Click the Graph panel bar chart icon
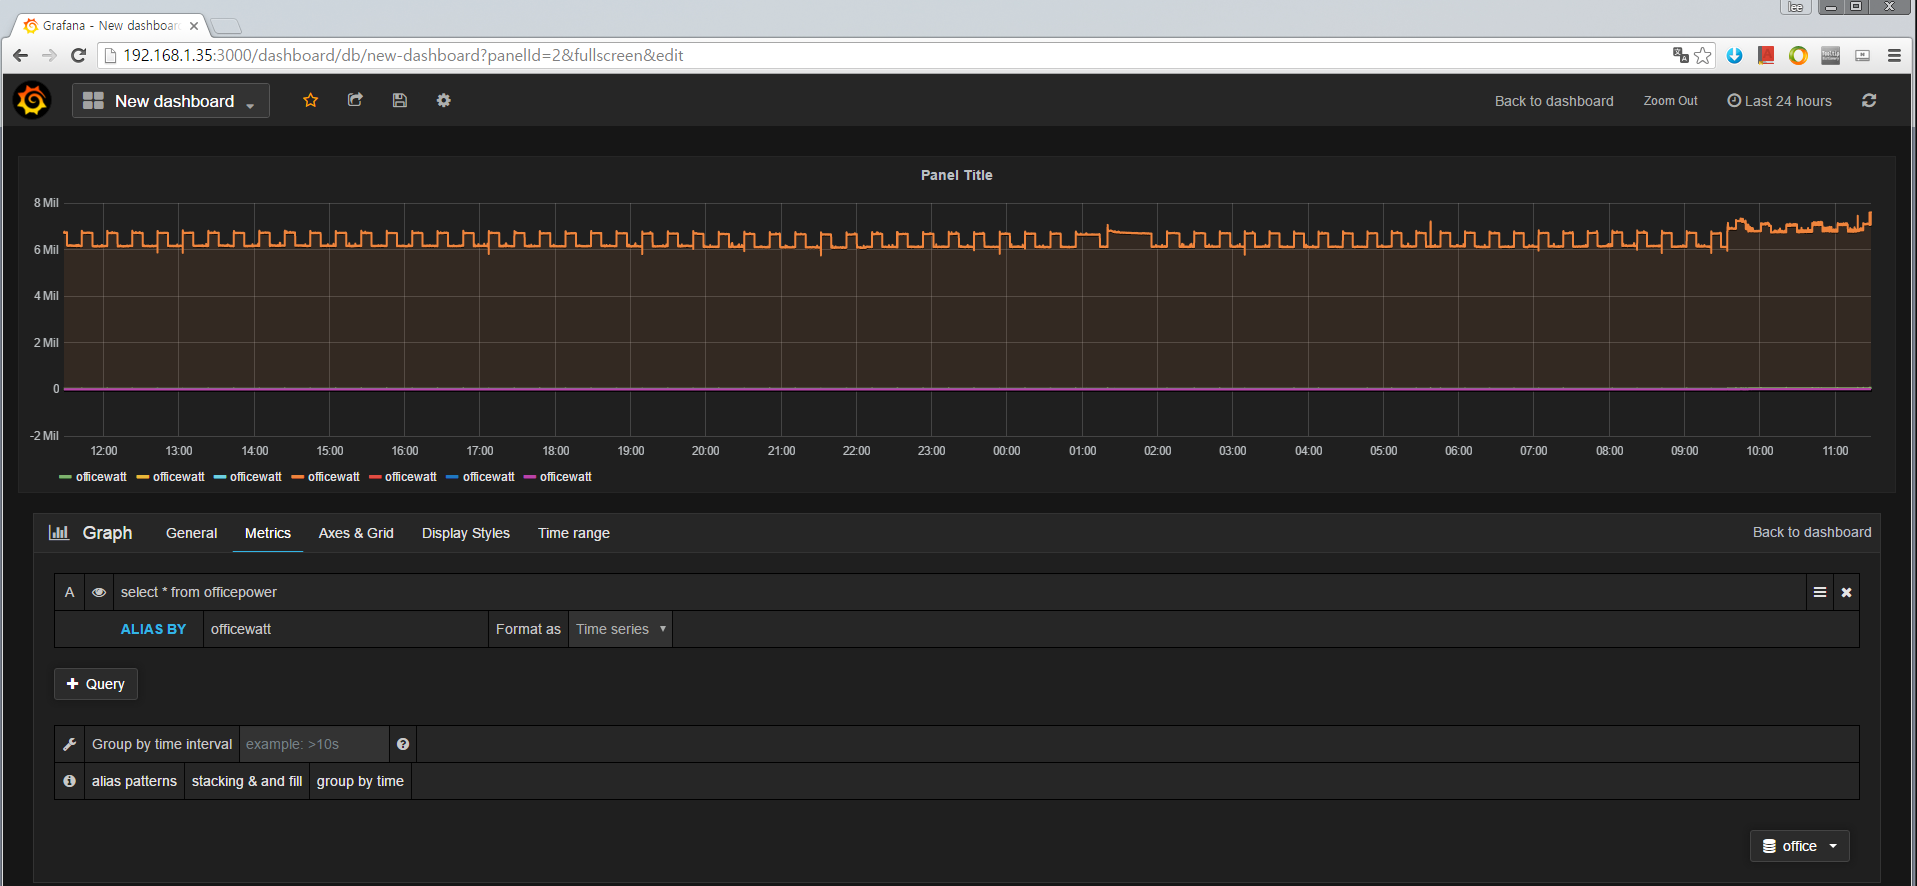Viewport: 1917px width, 886px height. tap(59, 533)
